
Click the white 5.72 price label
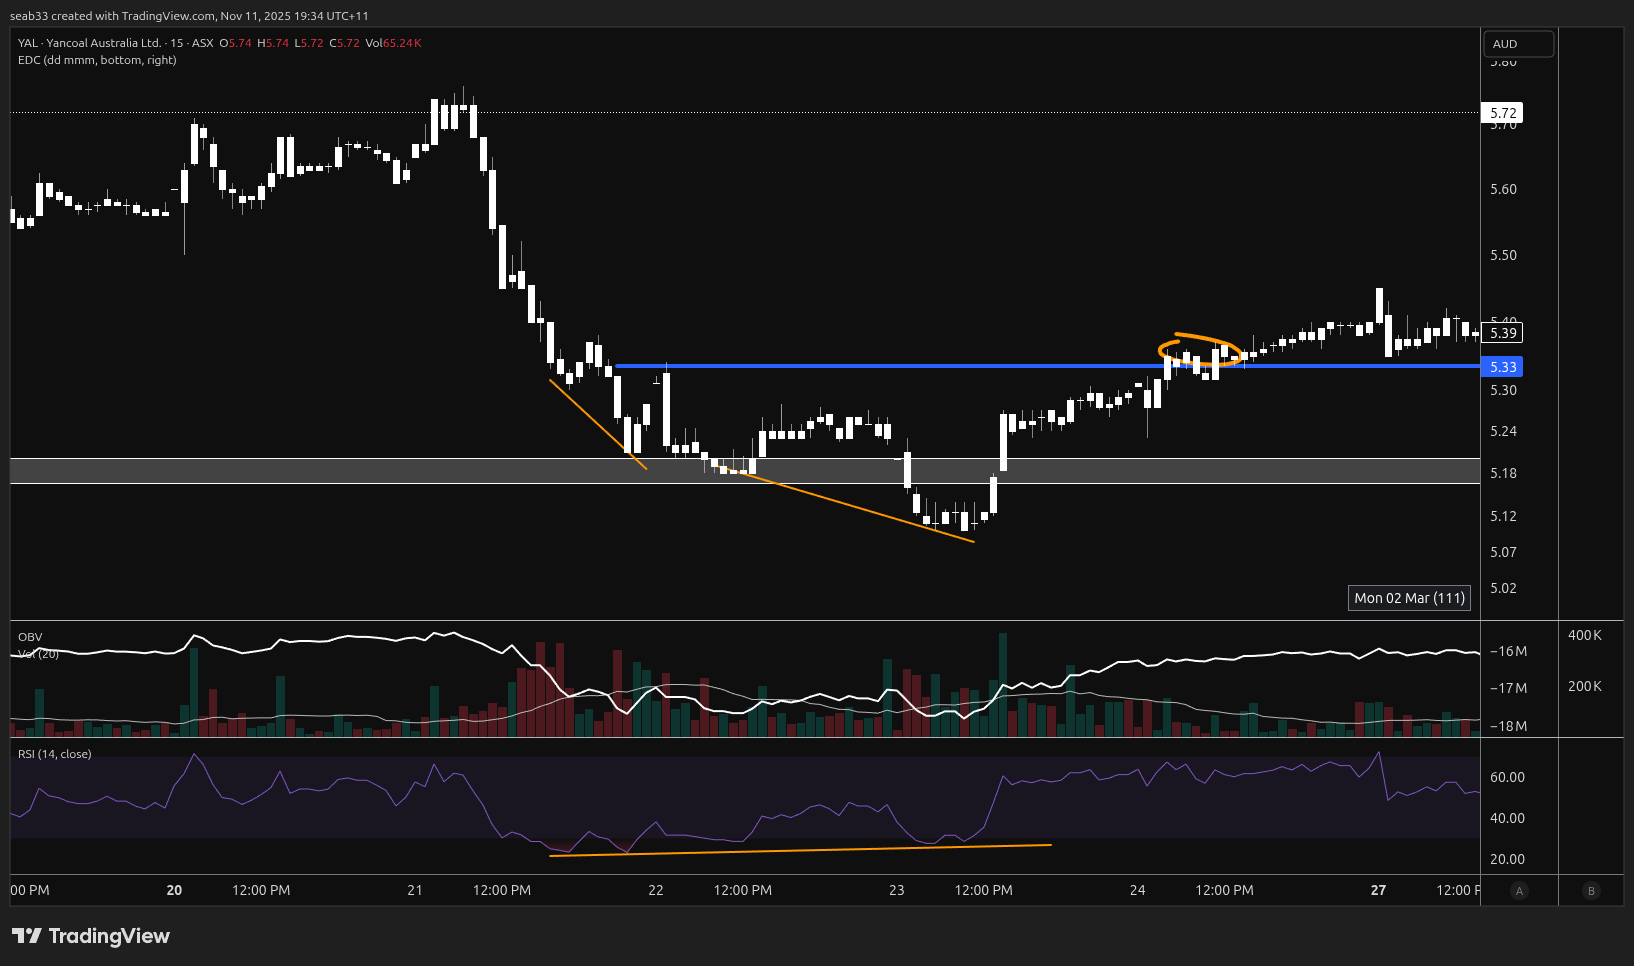(1502, 113)
